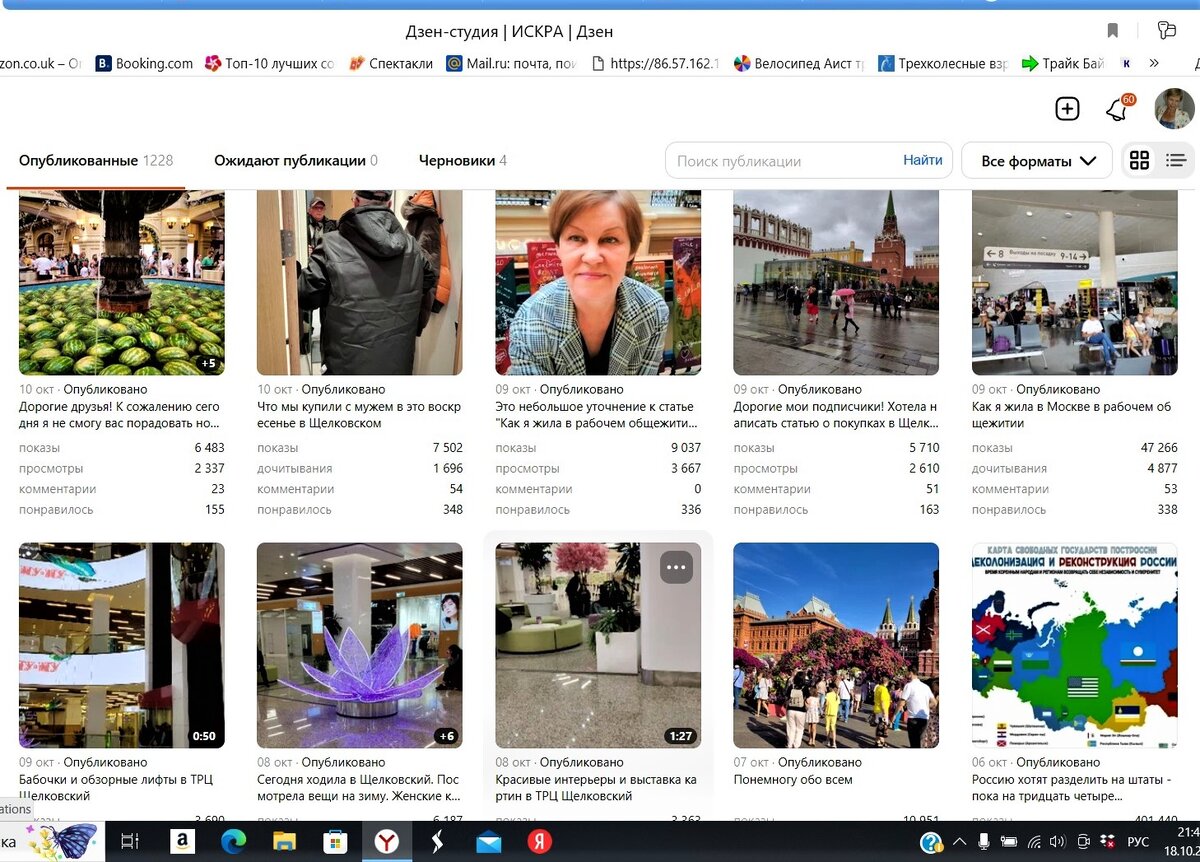This screenshot has width=1200, height=862.
Task: Open article 'Это небольшое уточнение к статье'
Action: [x=597, y=415]
